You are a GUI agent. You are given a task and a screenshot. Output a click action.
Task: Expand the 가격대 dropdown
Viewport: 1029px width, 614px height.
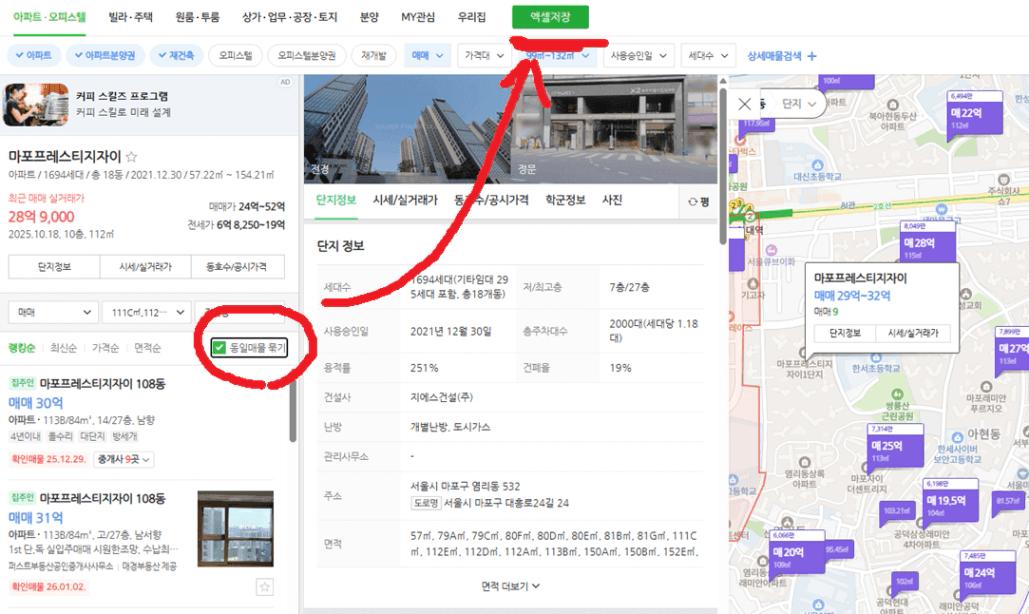tap(484, 56)
